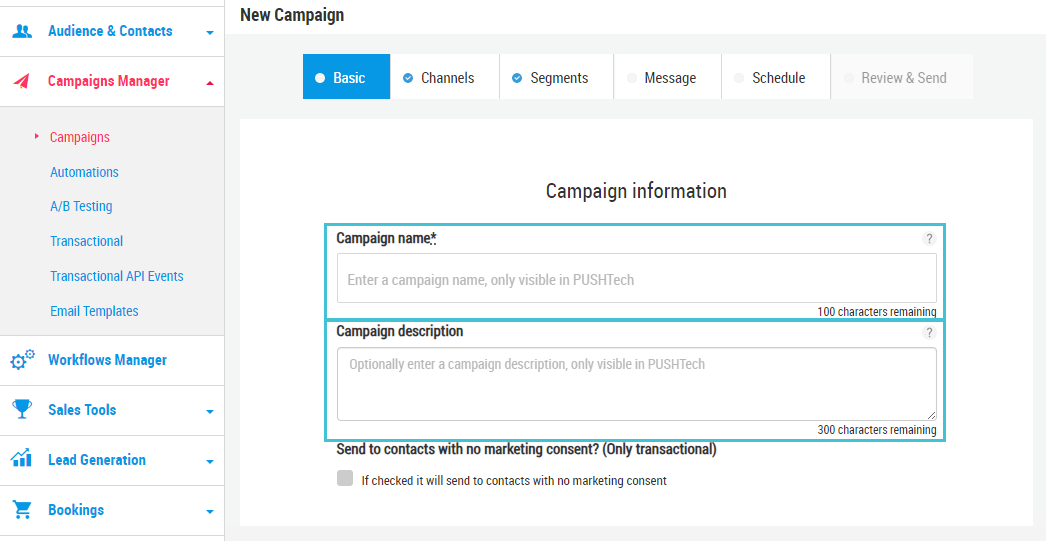
Task: Click the Campaigns Manager paper plane icon
Action: (22, 81)
